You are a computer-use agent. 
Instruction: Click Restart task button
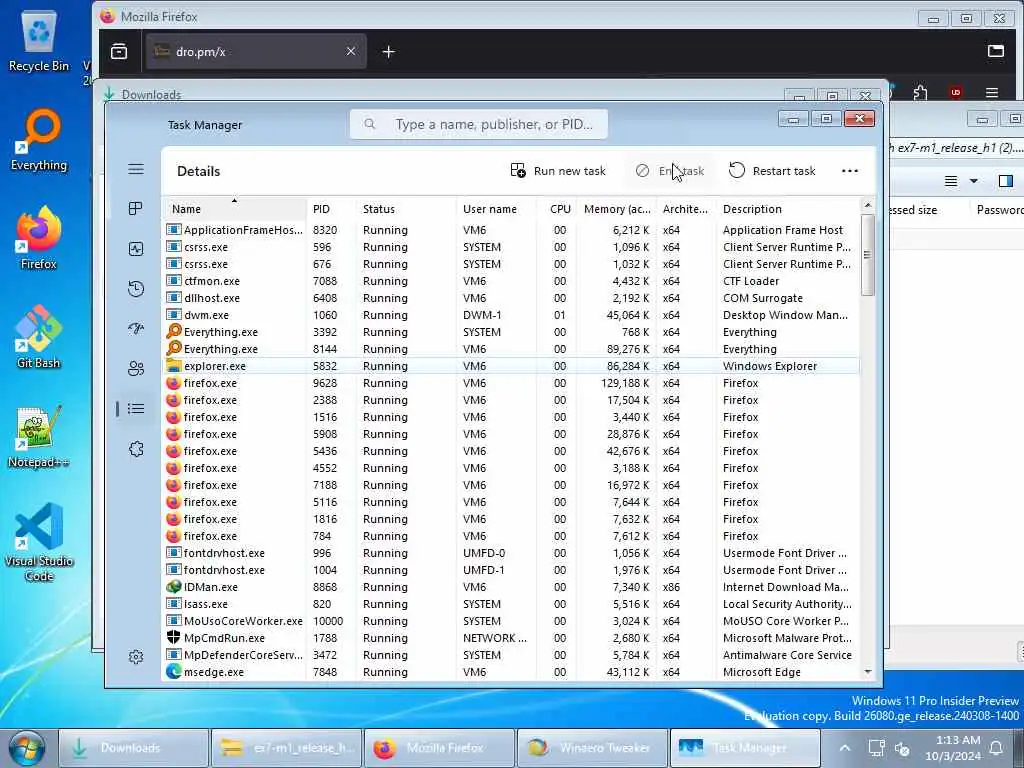click(x=772, y=171)
